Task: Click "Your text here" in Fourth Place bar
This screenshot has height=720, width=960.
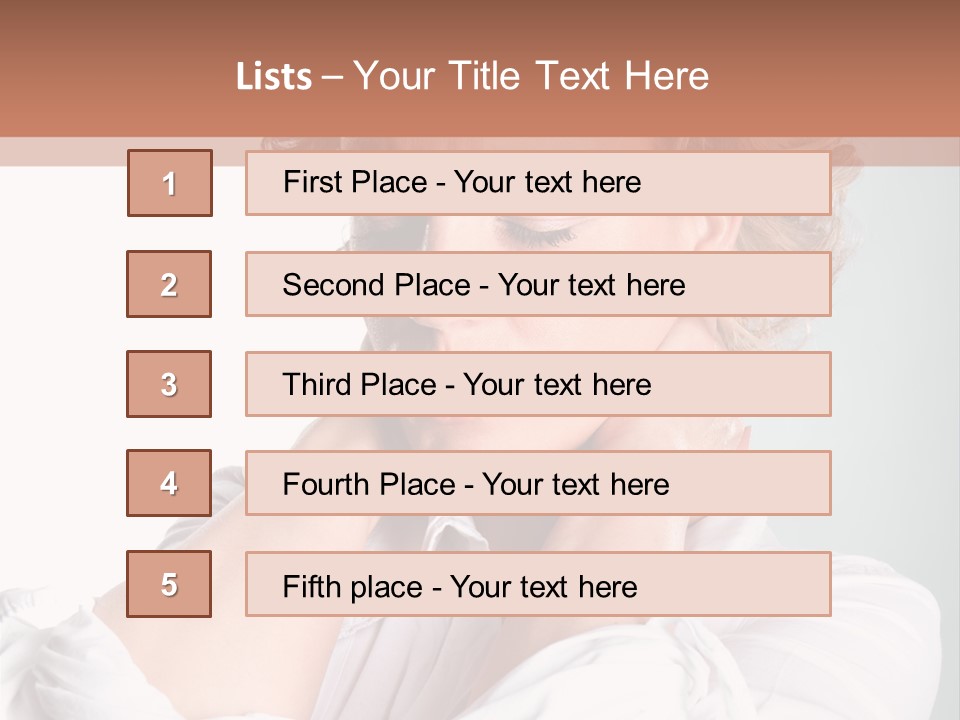Action: click(575, 485)
